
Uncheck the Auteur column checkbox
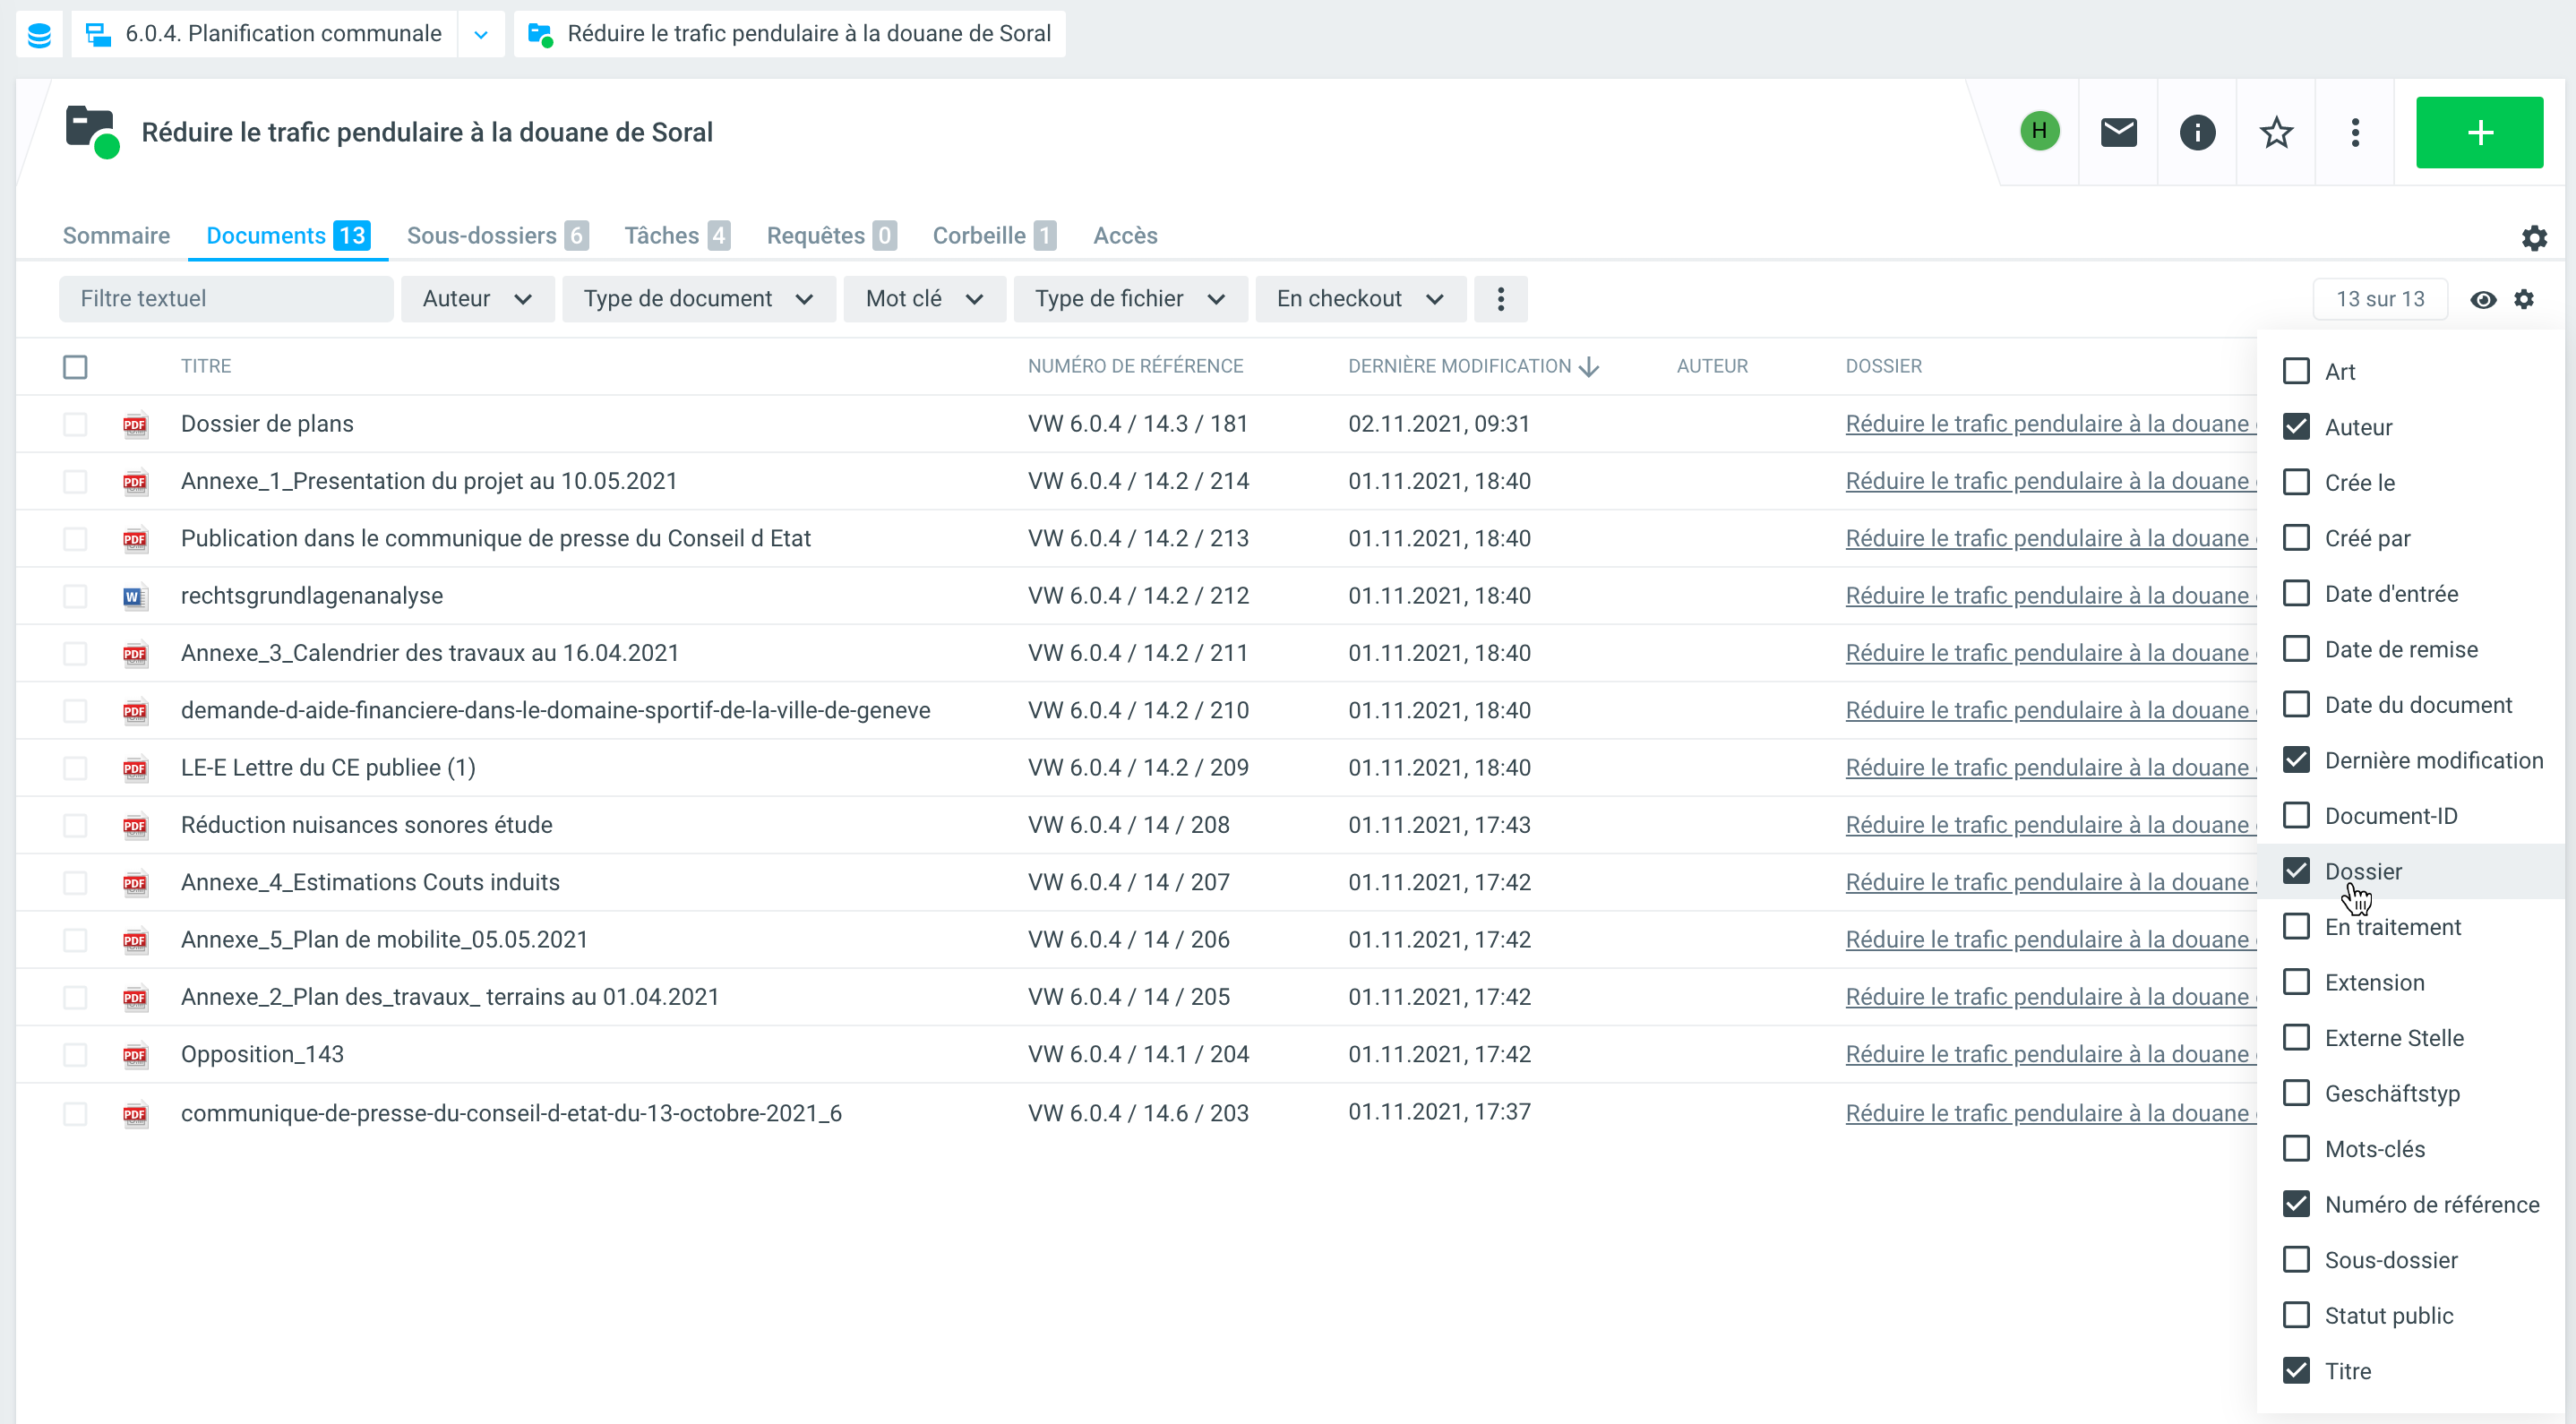[2296, 427]
